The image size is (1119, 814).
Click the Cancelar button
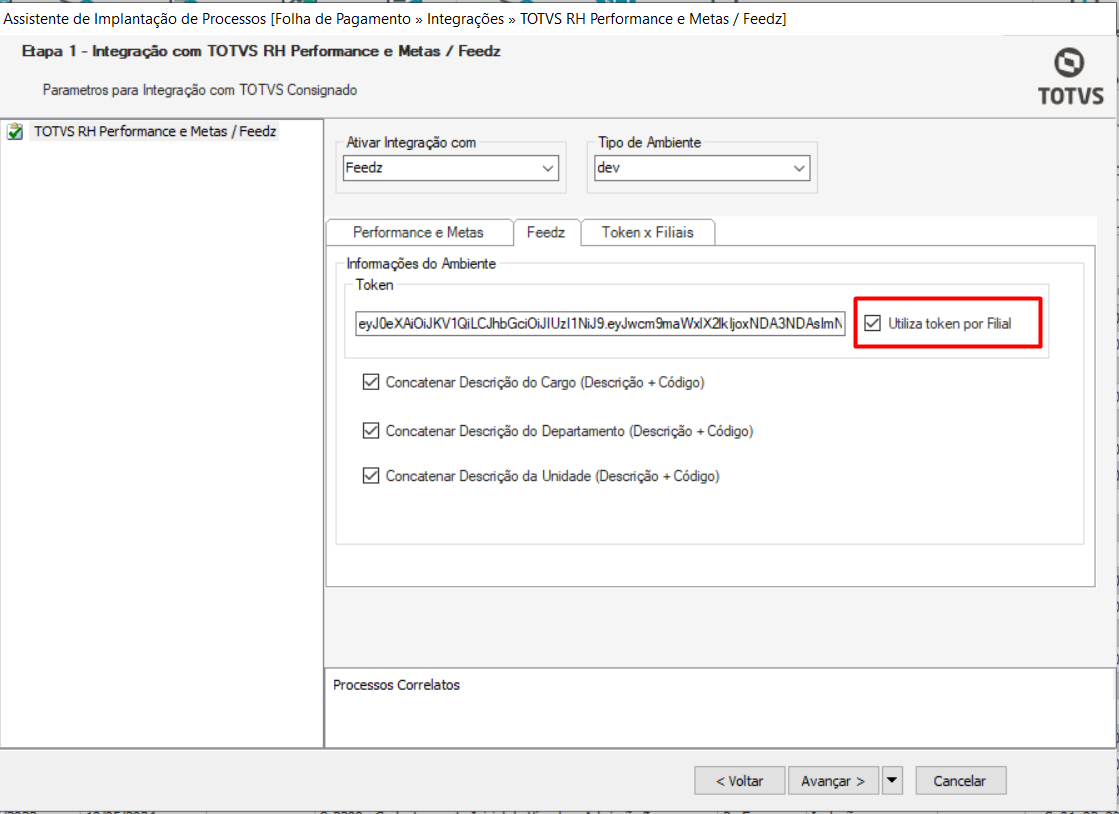coord(960,780)
